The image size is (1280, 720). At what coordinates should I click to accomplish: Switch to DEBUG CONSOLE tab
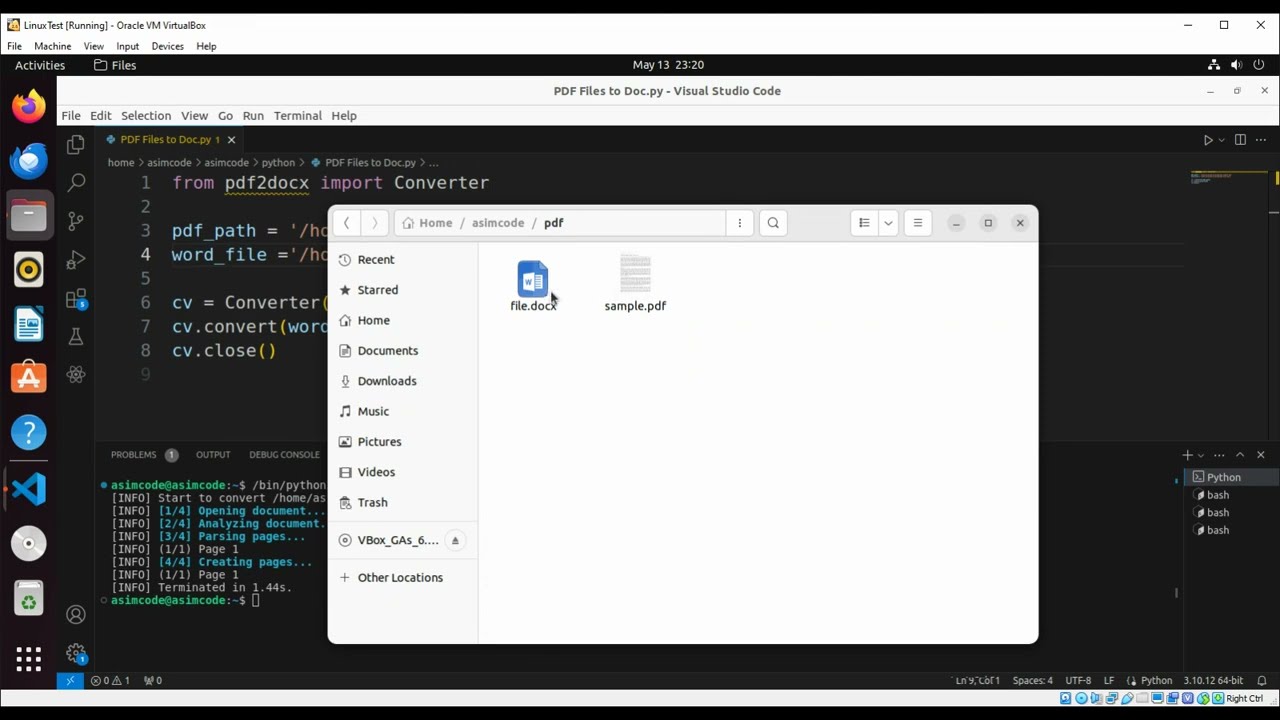click(285, 455)
